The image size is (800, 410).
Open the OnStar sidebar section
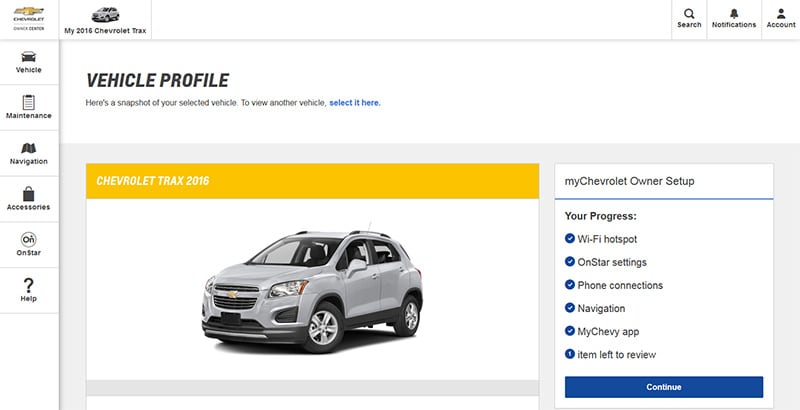tap(29, 245)
